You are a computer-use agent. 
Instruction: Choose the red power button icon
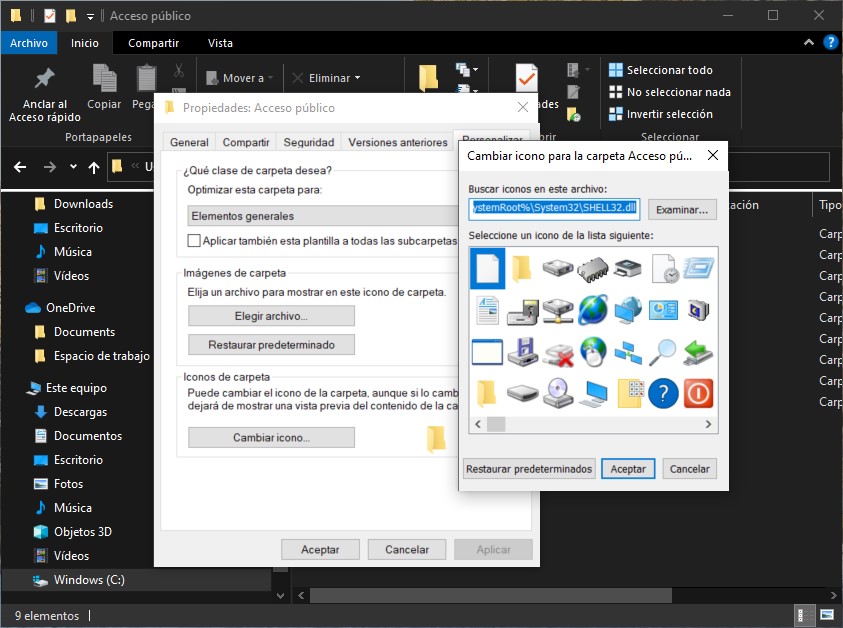[x=698, y=394]
